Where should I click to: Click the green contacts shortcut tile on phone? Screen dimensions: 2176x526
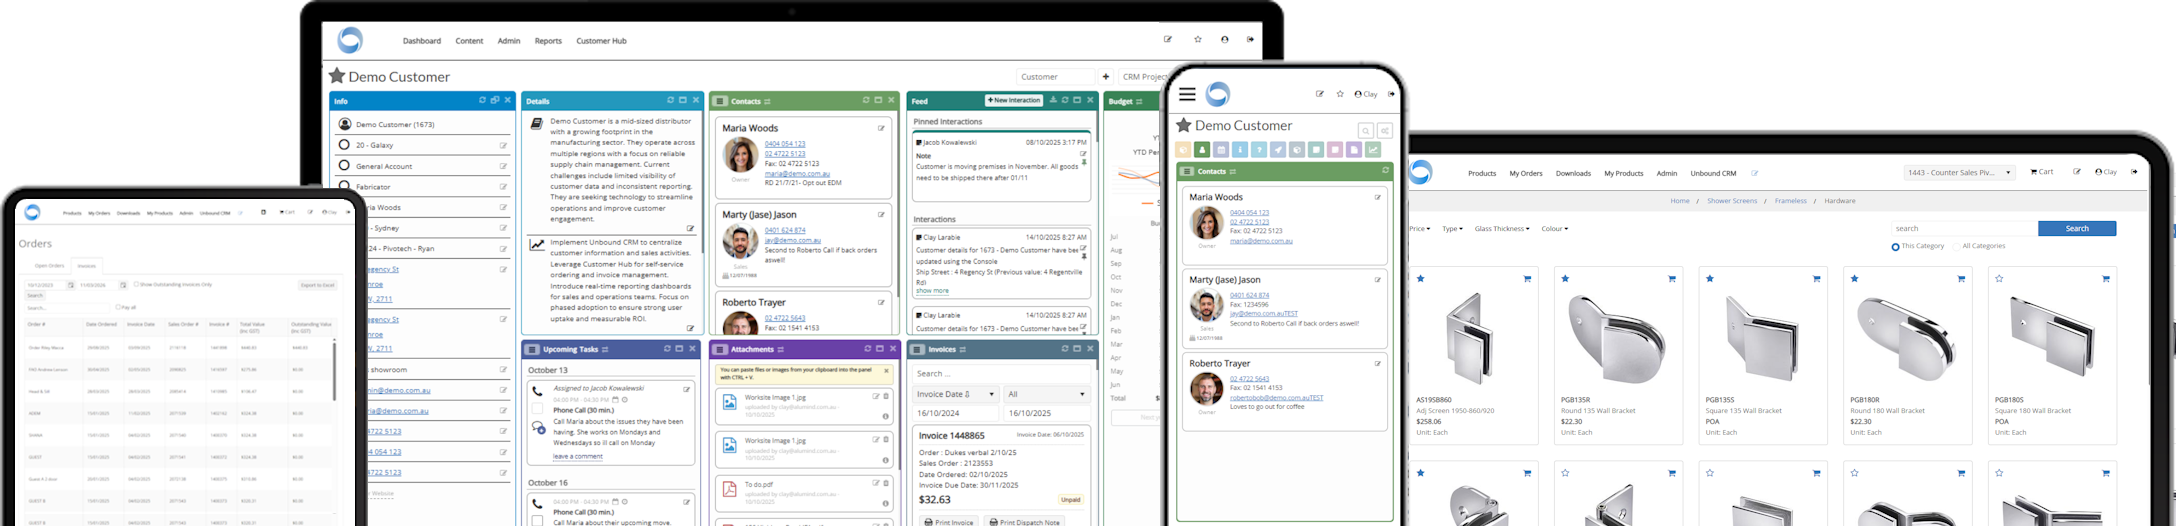pyautogui.click(x=1202, y=150)
